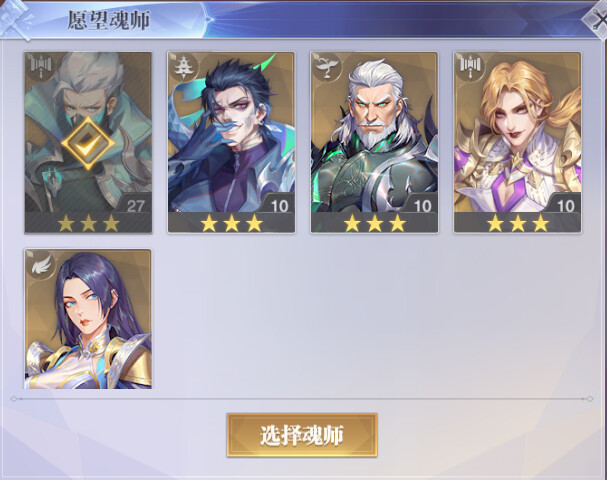This screenshot has height=480, width=607.
Task: Click the 愿望魂师 panel title
Action: tap(109, 20)
